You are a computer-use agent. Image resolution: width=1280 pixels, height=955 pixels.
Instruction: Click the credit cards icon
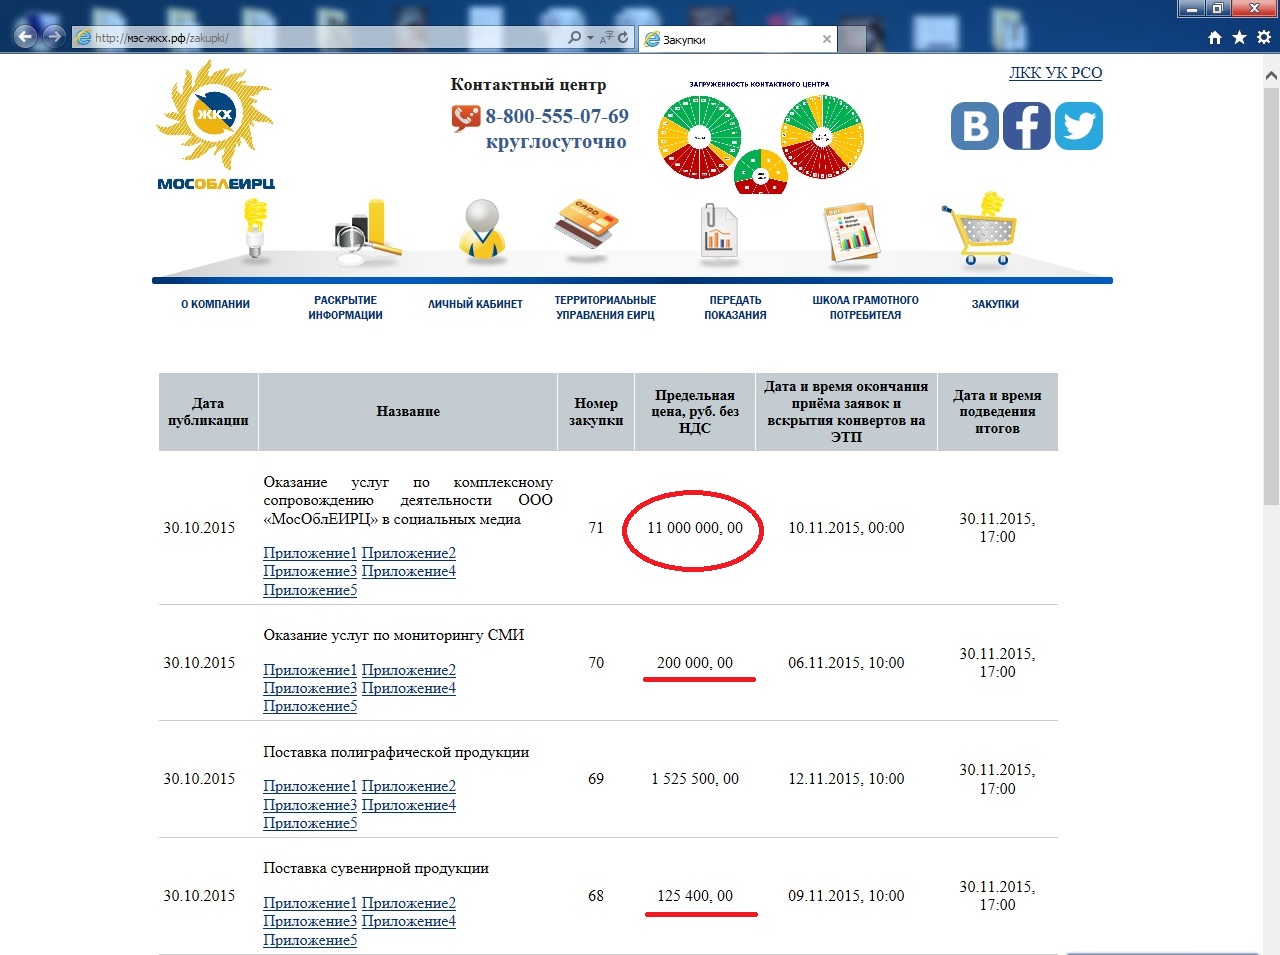coord(586,224)
